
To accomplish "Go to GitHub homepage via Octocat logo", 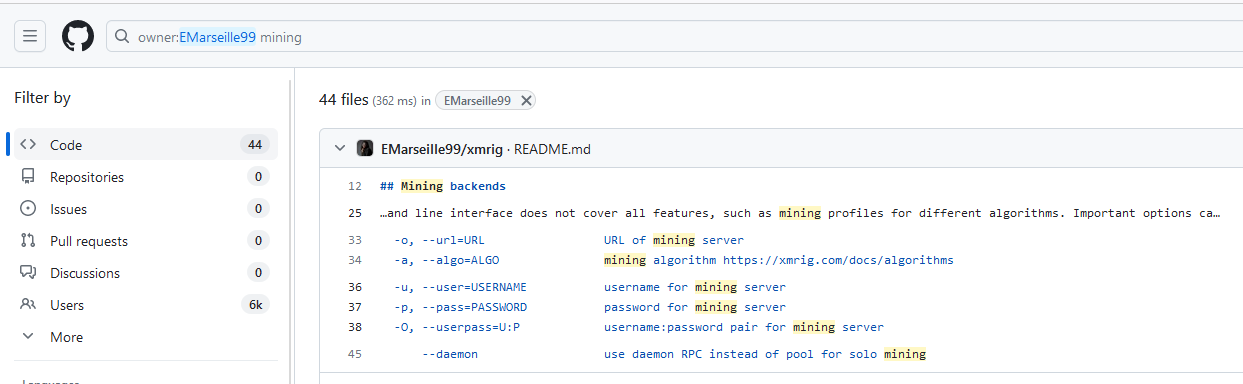I will click(x=78, y=37).
